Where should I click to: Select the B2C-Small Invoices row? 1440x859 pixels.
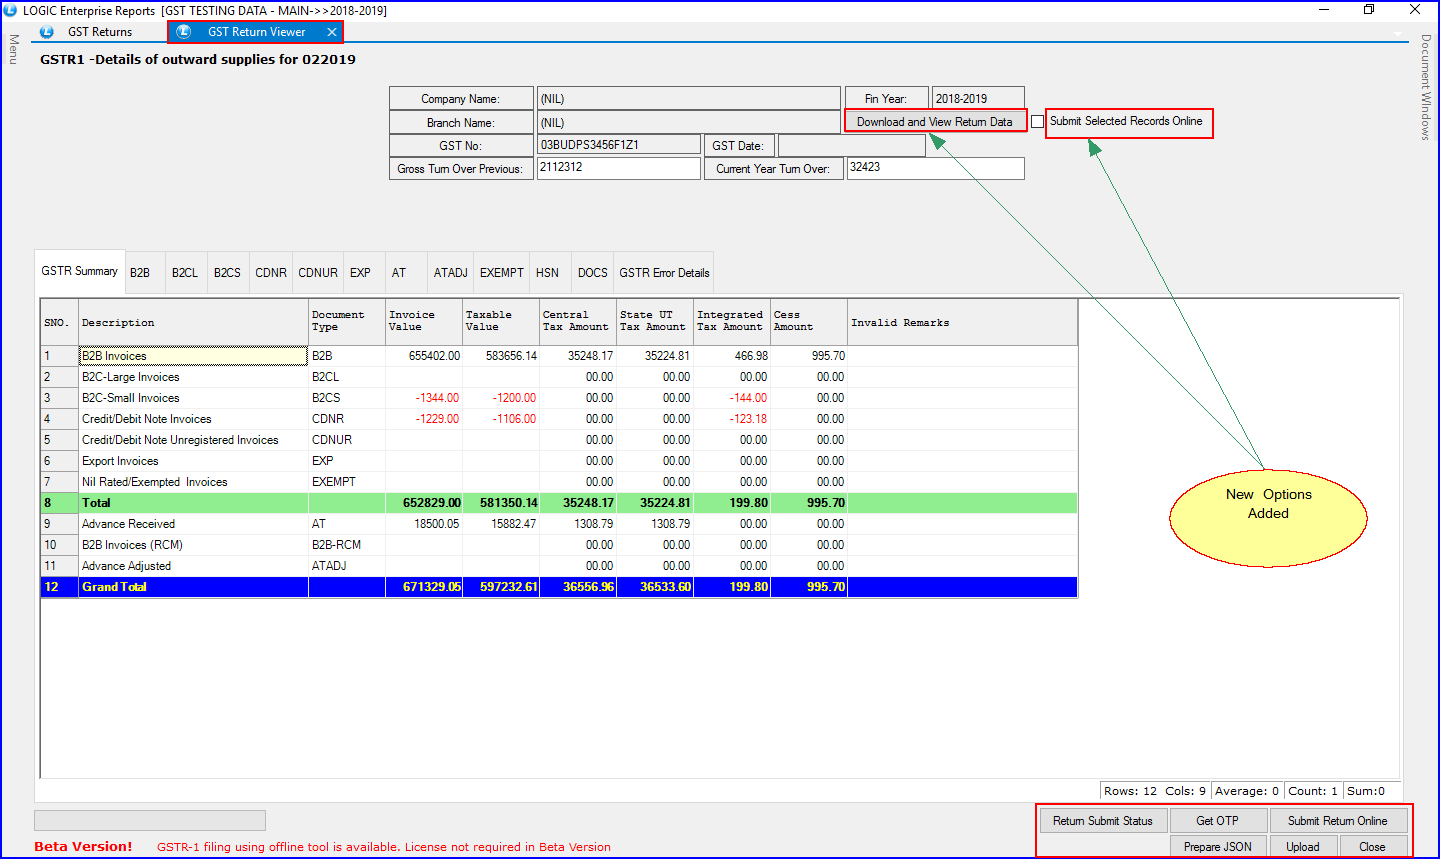point(559,398)
